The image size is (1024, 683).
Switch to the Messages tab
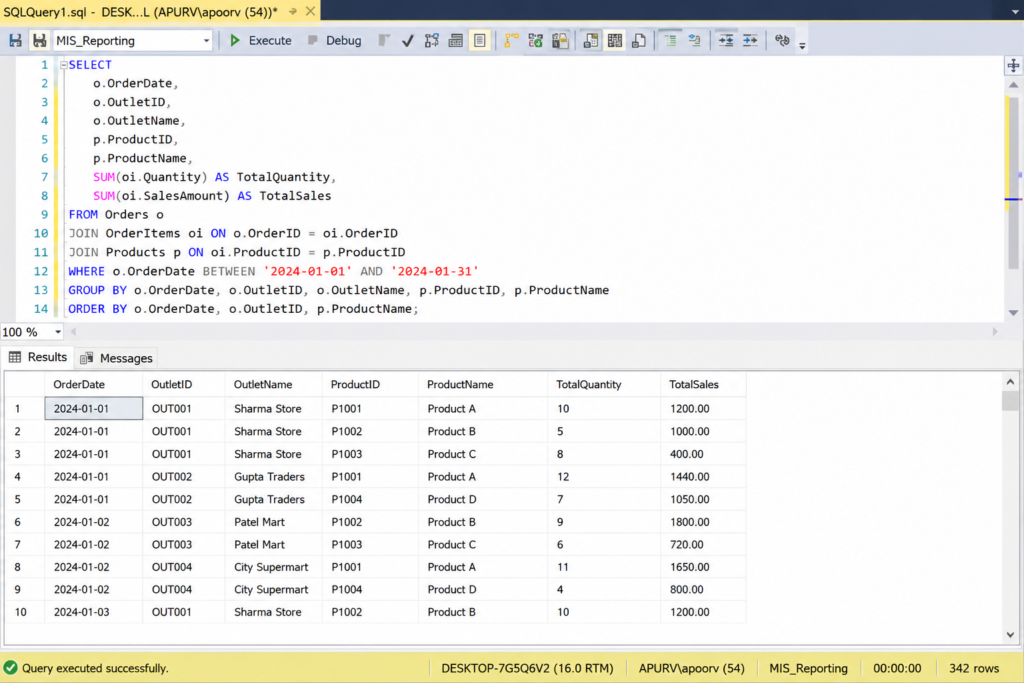(116, 358)
